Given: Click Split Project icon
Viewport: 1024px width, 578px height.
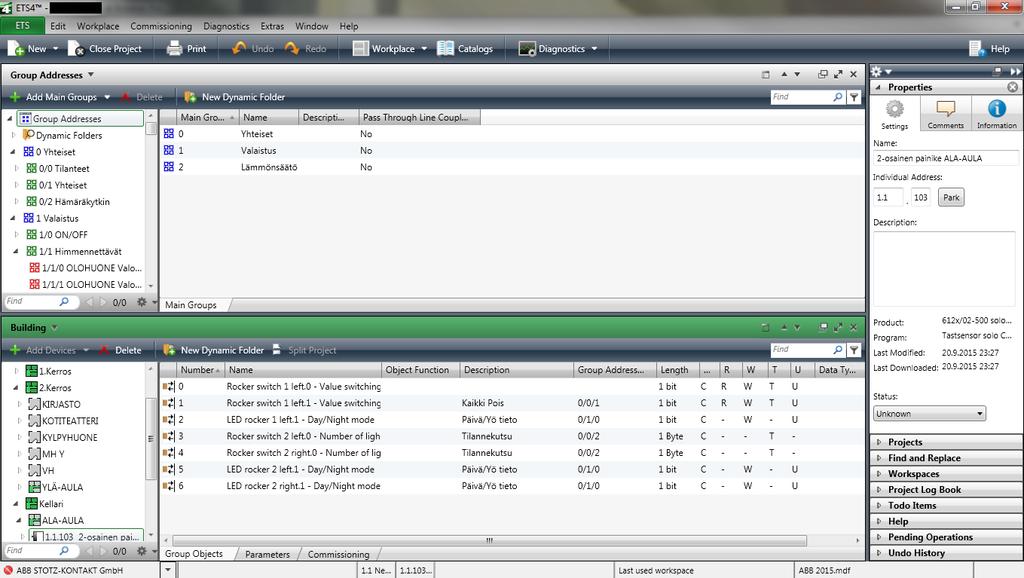Looking at the screenshot, I should [x=277, y=350].
